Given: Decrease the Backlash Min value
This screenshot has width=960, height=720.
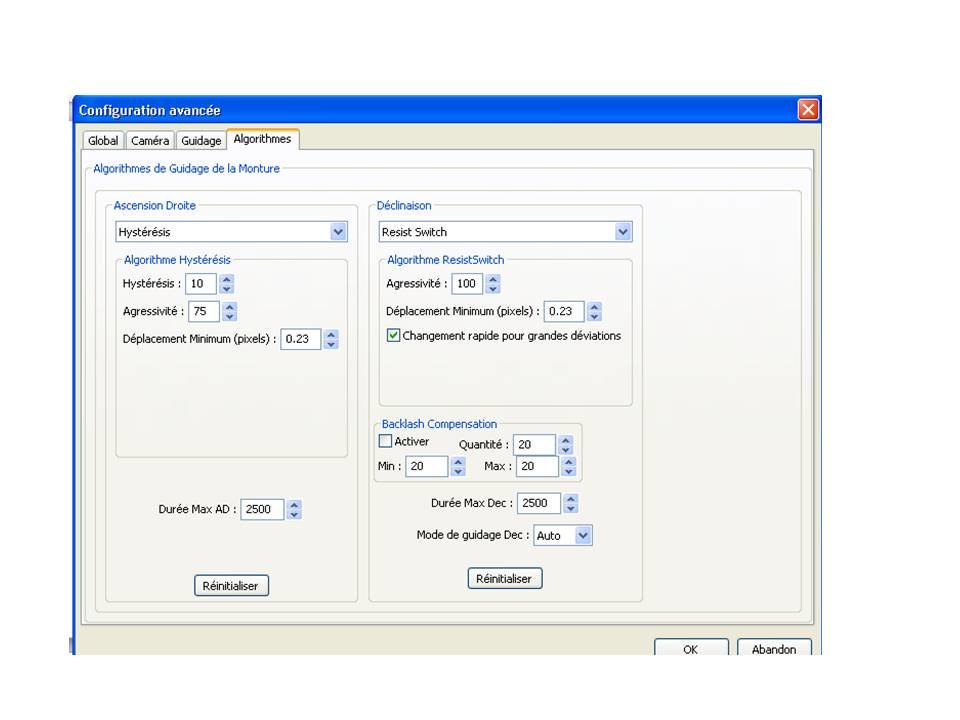Looking at the screenshot, I should [x=458, y=471].
